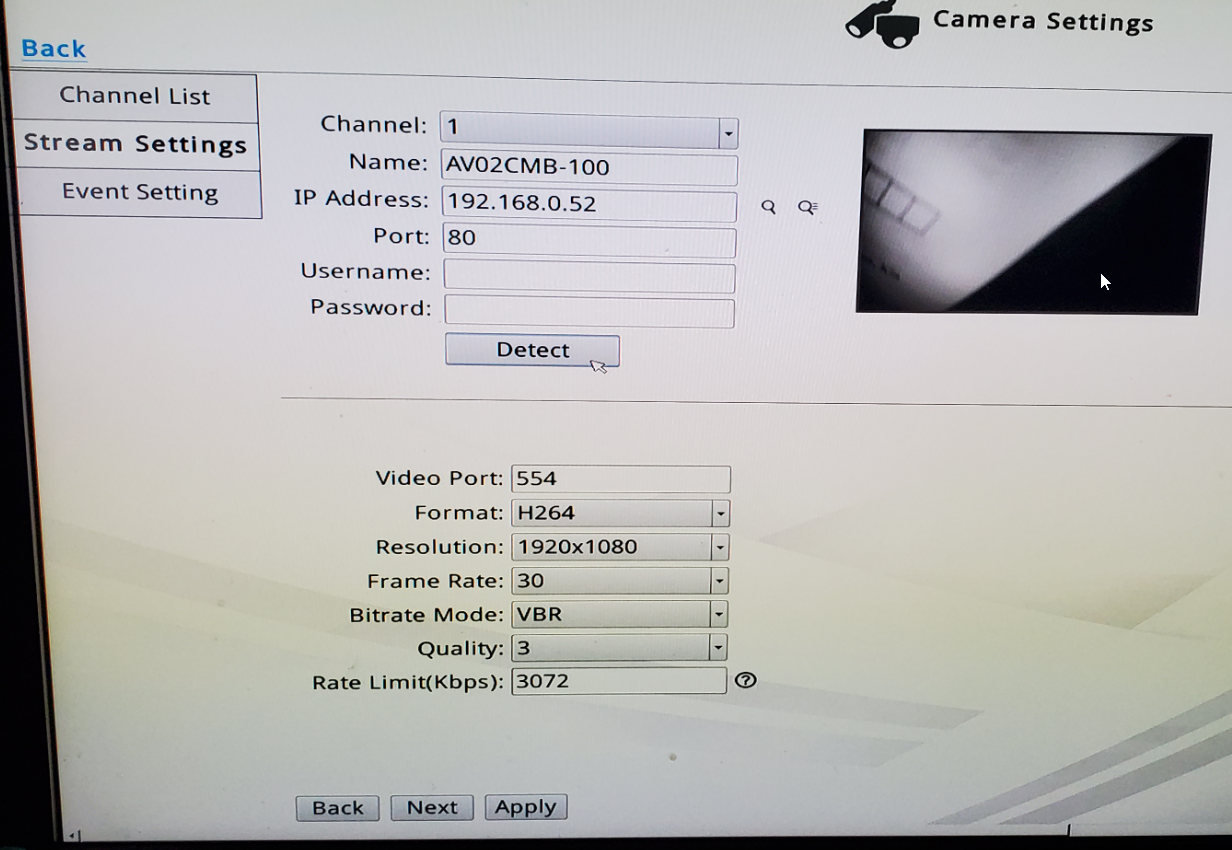Click the Rate Limit field 3072

coord(619,681)
